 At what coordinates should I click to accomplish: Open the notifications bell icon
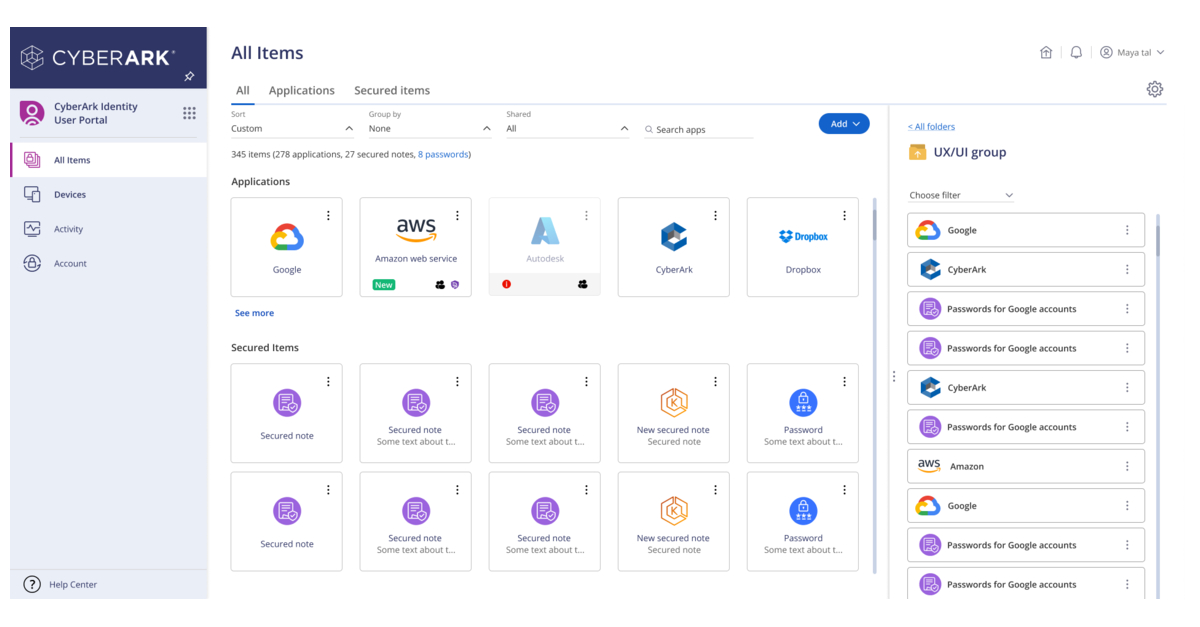tap(1076, 53)
